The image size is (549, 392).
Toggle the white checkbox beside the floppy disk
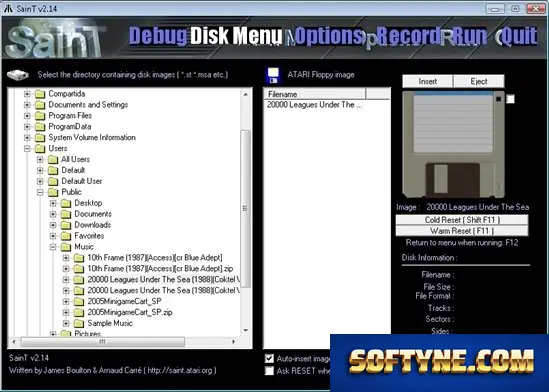pos(510,99)
